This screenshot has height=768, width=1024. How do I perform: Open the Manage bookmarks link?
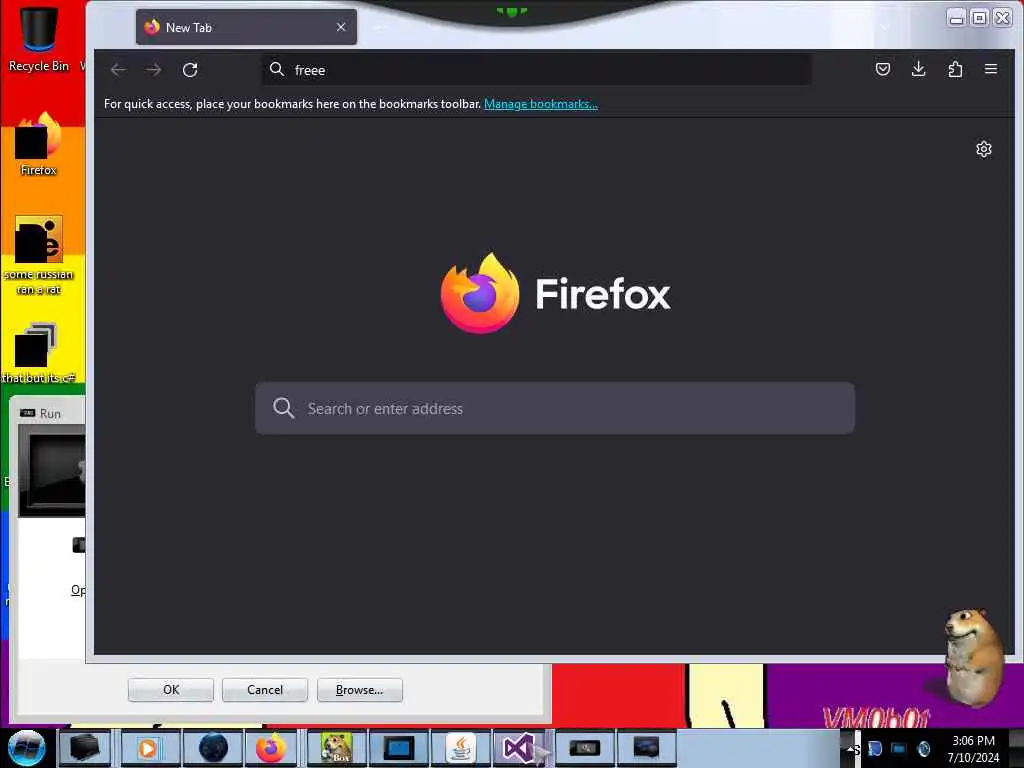(x=541, y=104)
